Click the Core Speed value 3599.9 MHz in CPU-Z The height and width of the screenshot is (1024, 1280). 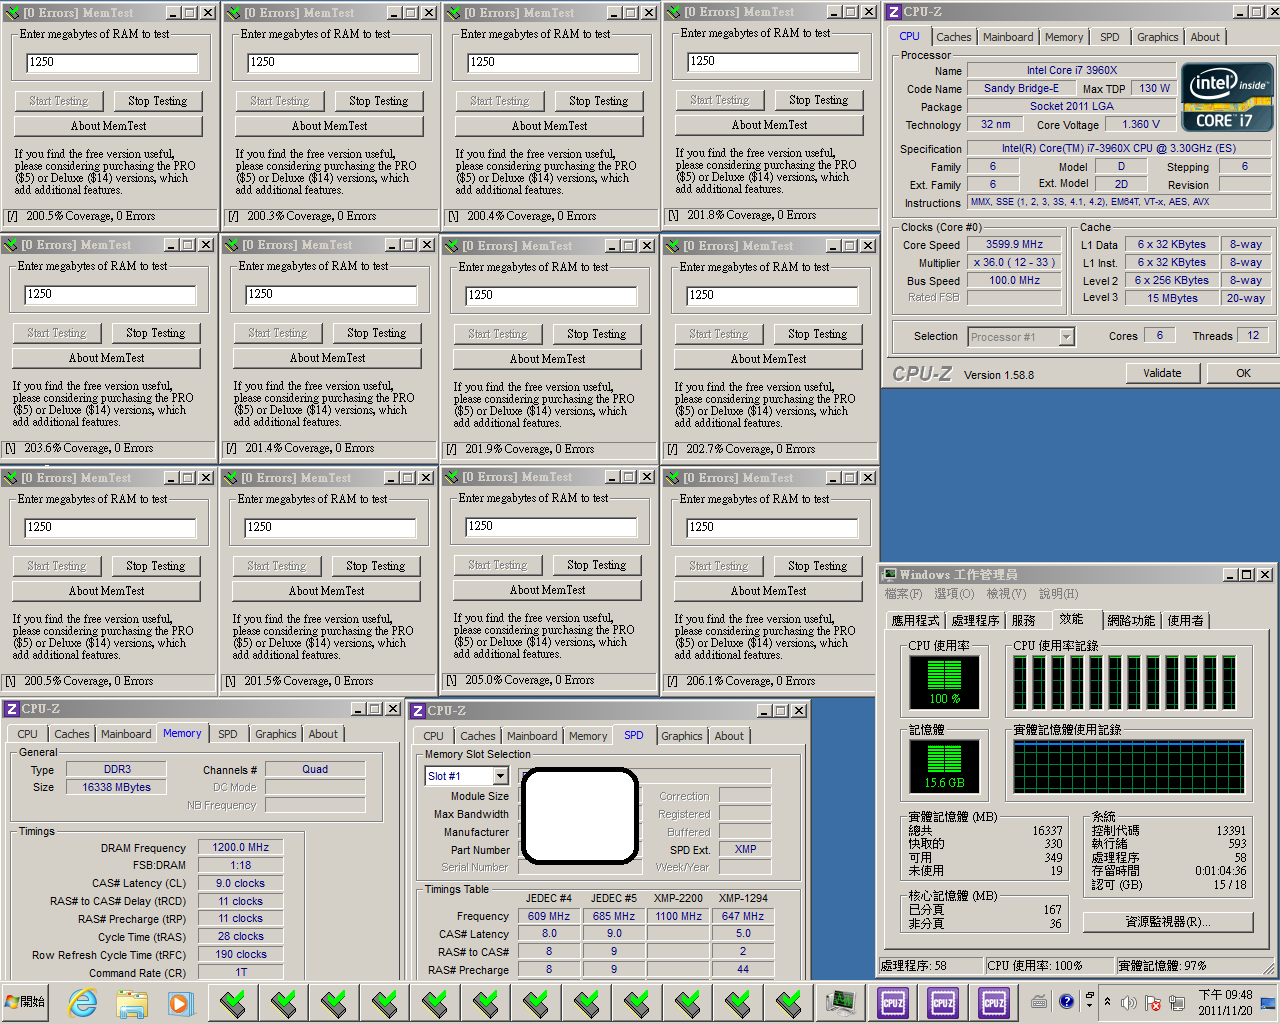click(x=1014, y=244)
